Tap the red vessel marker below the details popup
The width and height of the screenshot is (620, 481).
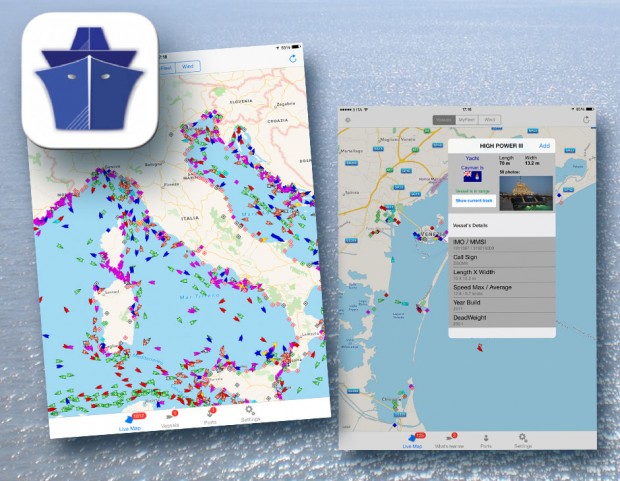[x=480, y=348]
